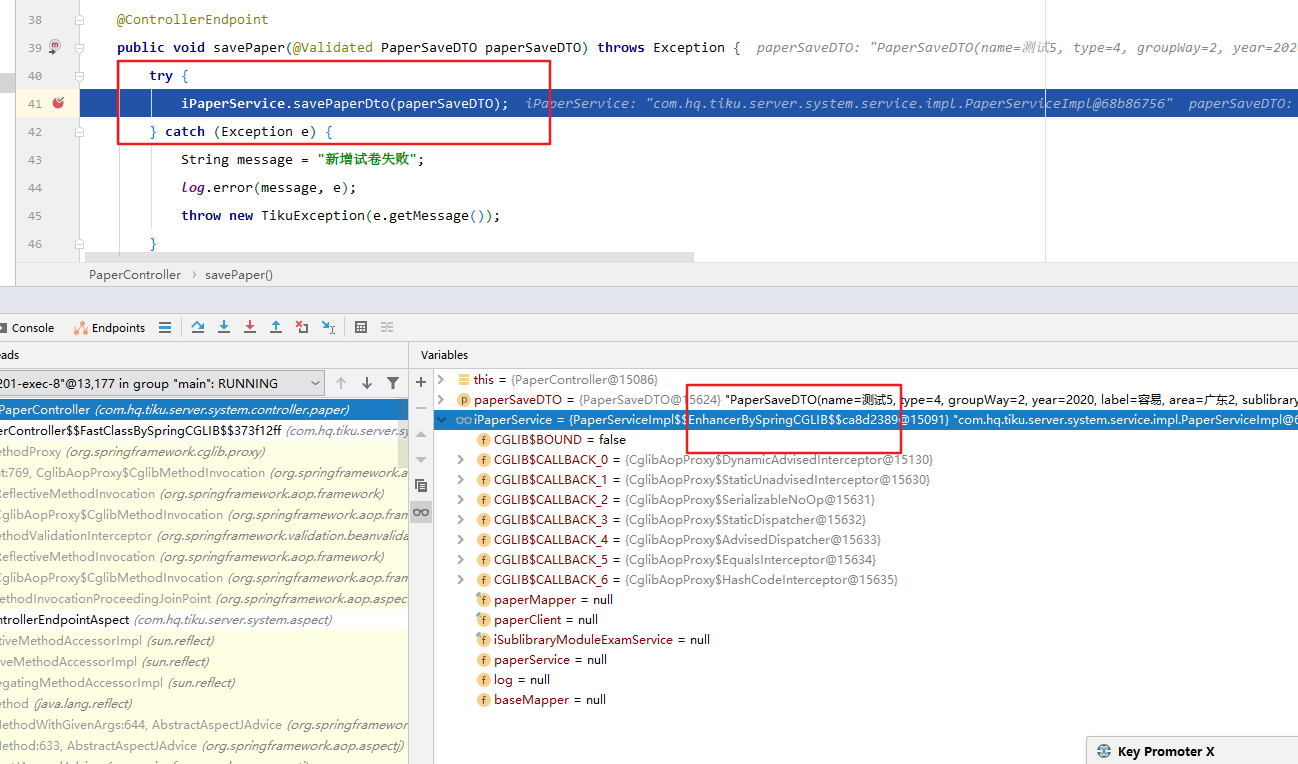Expand the CGLIB$CALLBACK_2 node

[x=461, y=500]
